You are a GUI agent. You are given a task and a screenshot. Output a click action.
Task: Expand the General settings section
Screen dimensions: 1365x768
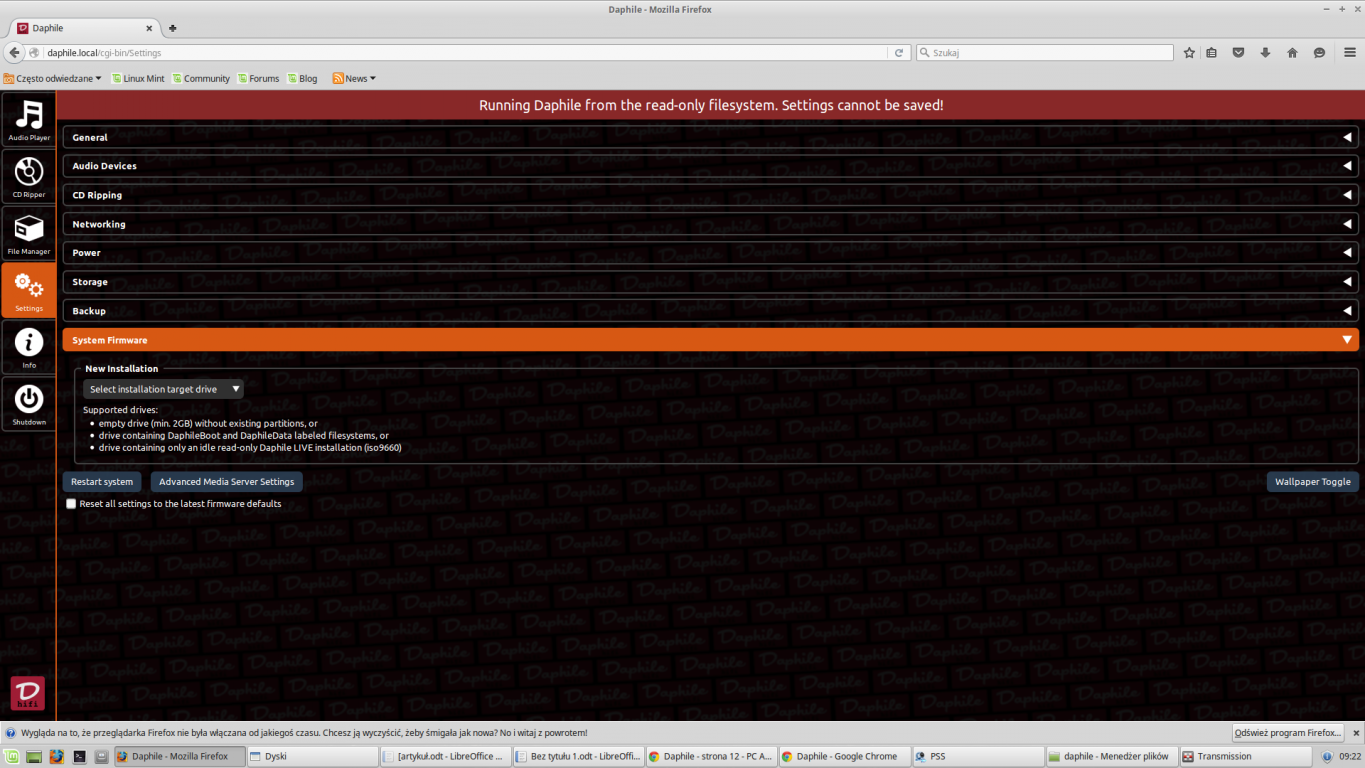point(710,138)
